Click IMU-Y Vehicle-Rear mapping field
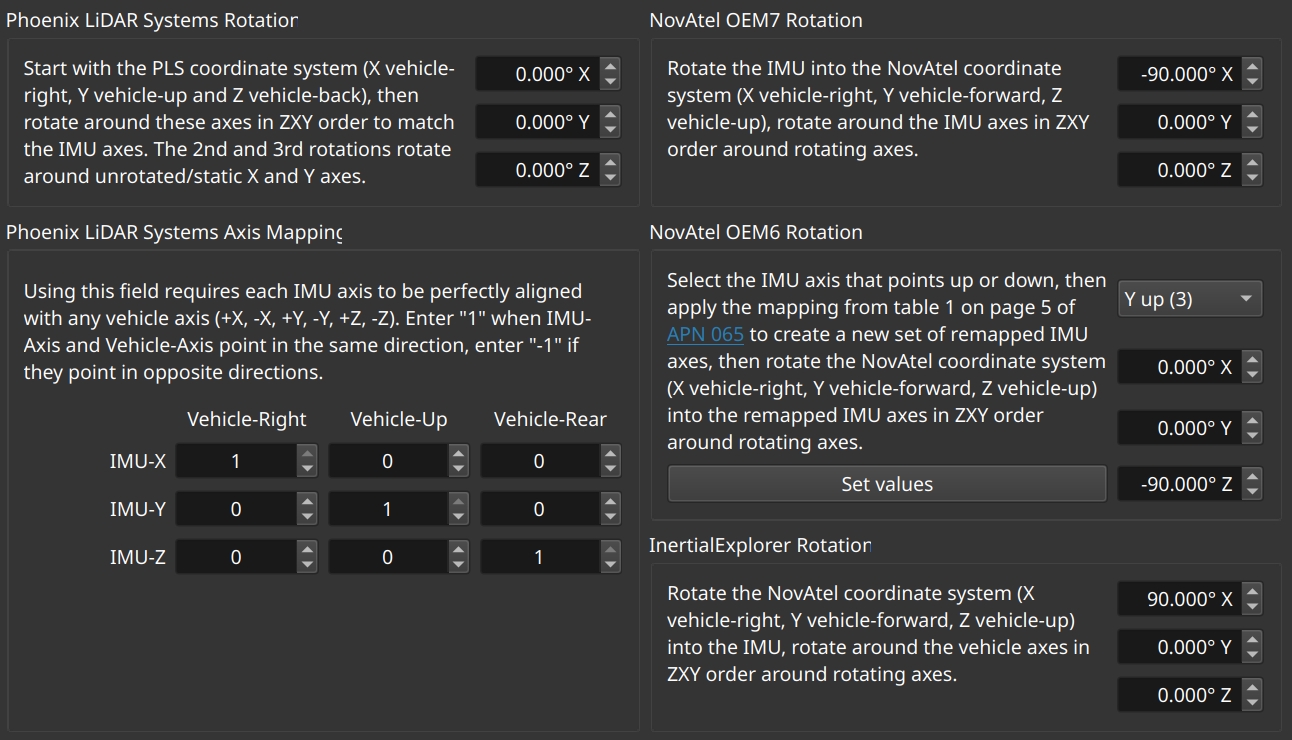 click(x=540, y=509)
